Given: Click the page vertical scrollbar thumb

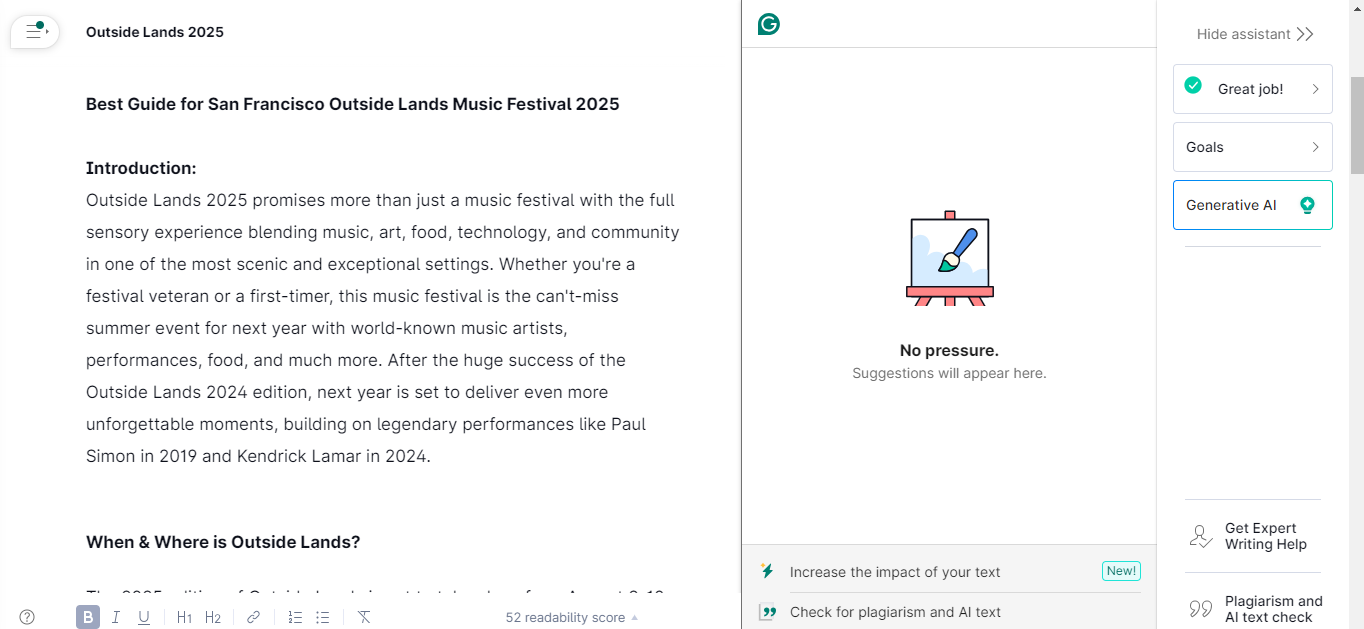Looking at the screenshot, I should (1356, 125).
